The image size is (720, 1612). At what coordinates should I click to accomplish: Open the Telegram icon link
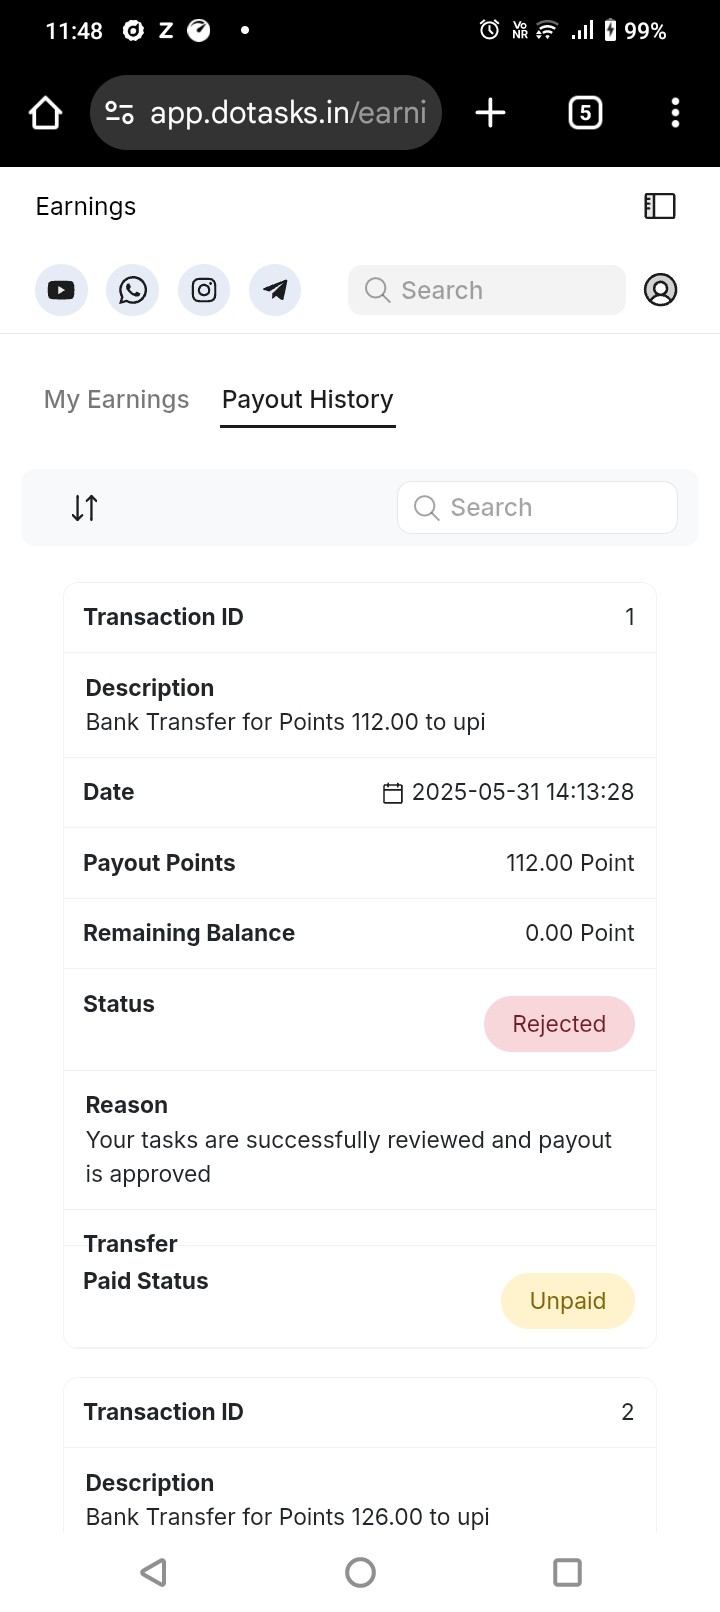click(x=275, y=290)
